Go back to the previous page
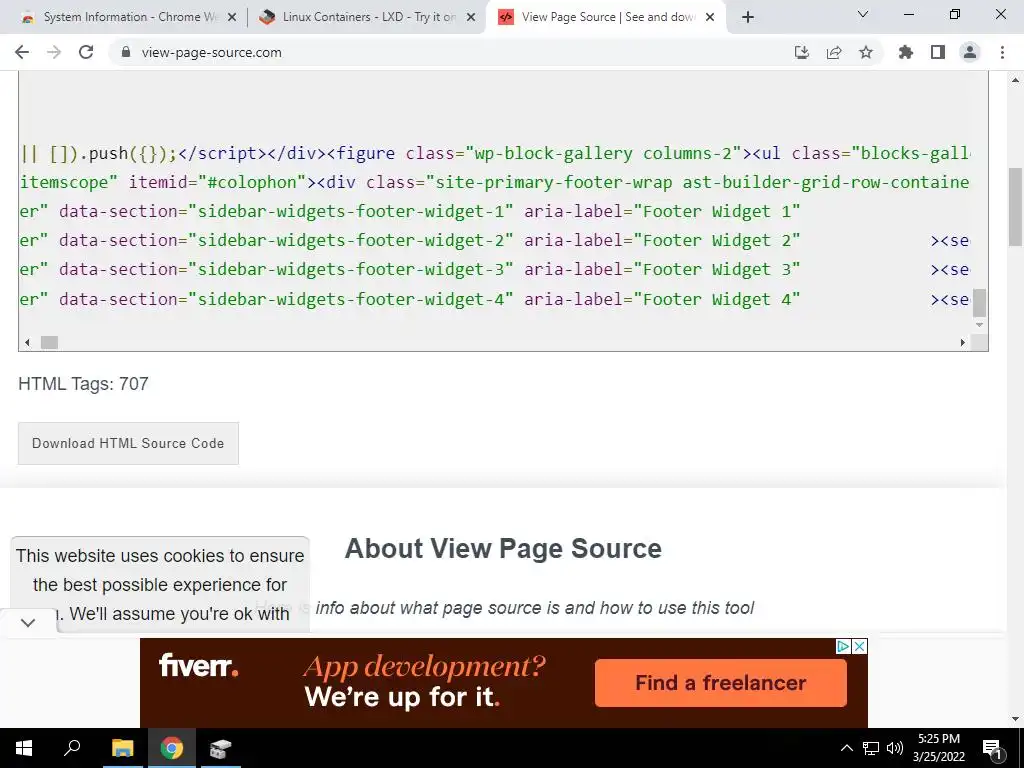 coord(22,52)
